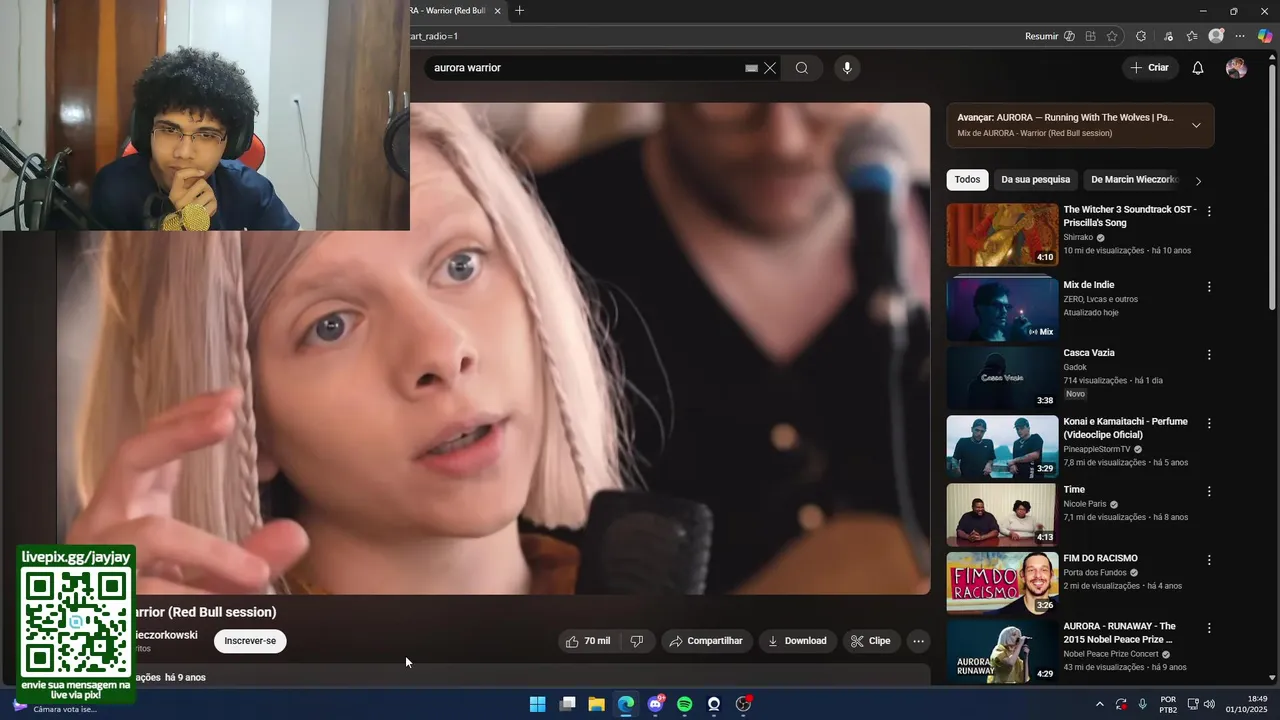
Task: Open options for The Witcher 3 Soundtrack video
Action: point(1209,212)
